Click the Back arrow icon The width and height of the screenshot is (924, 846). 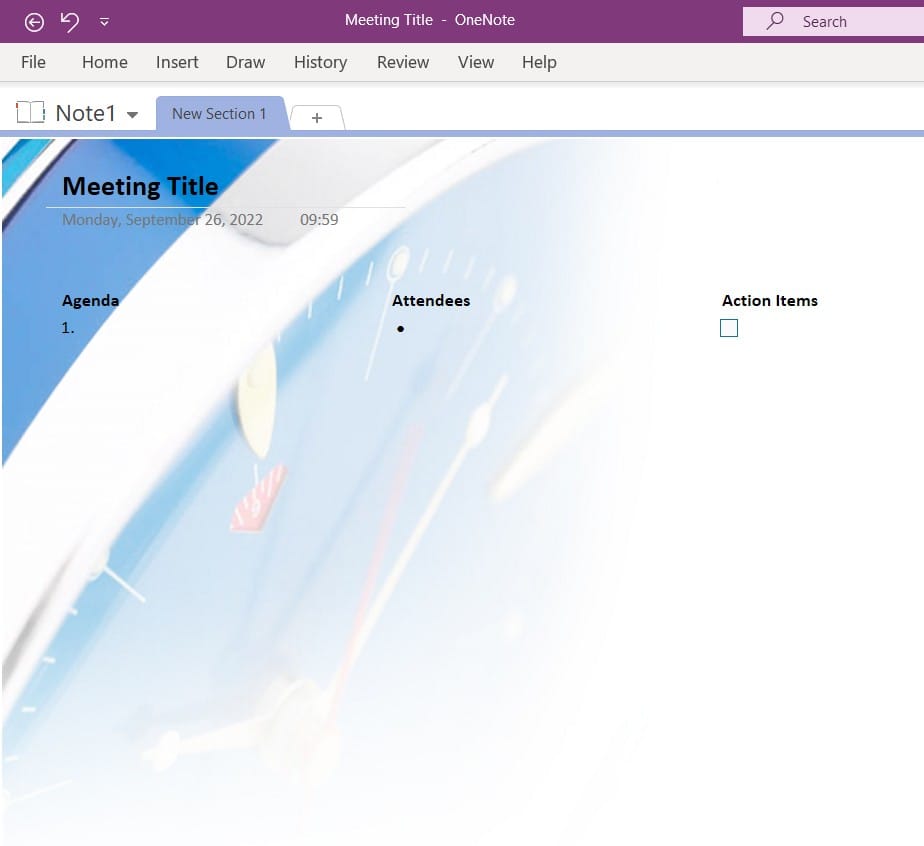[34, 21]
